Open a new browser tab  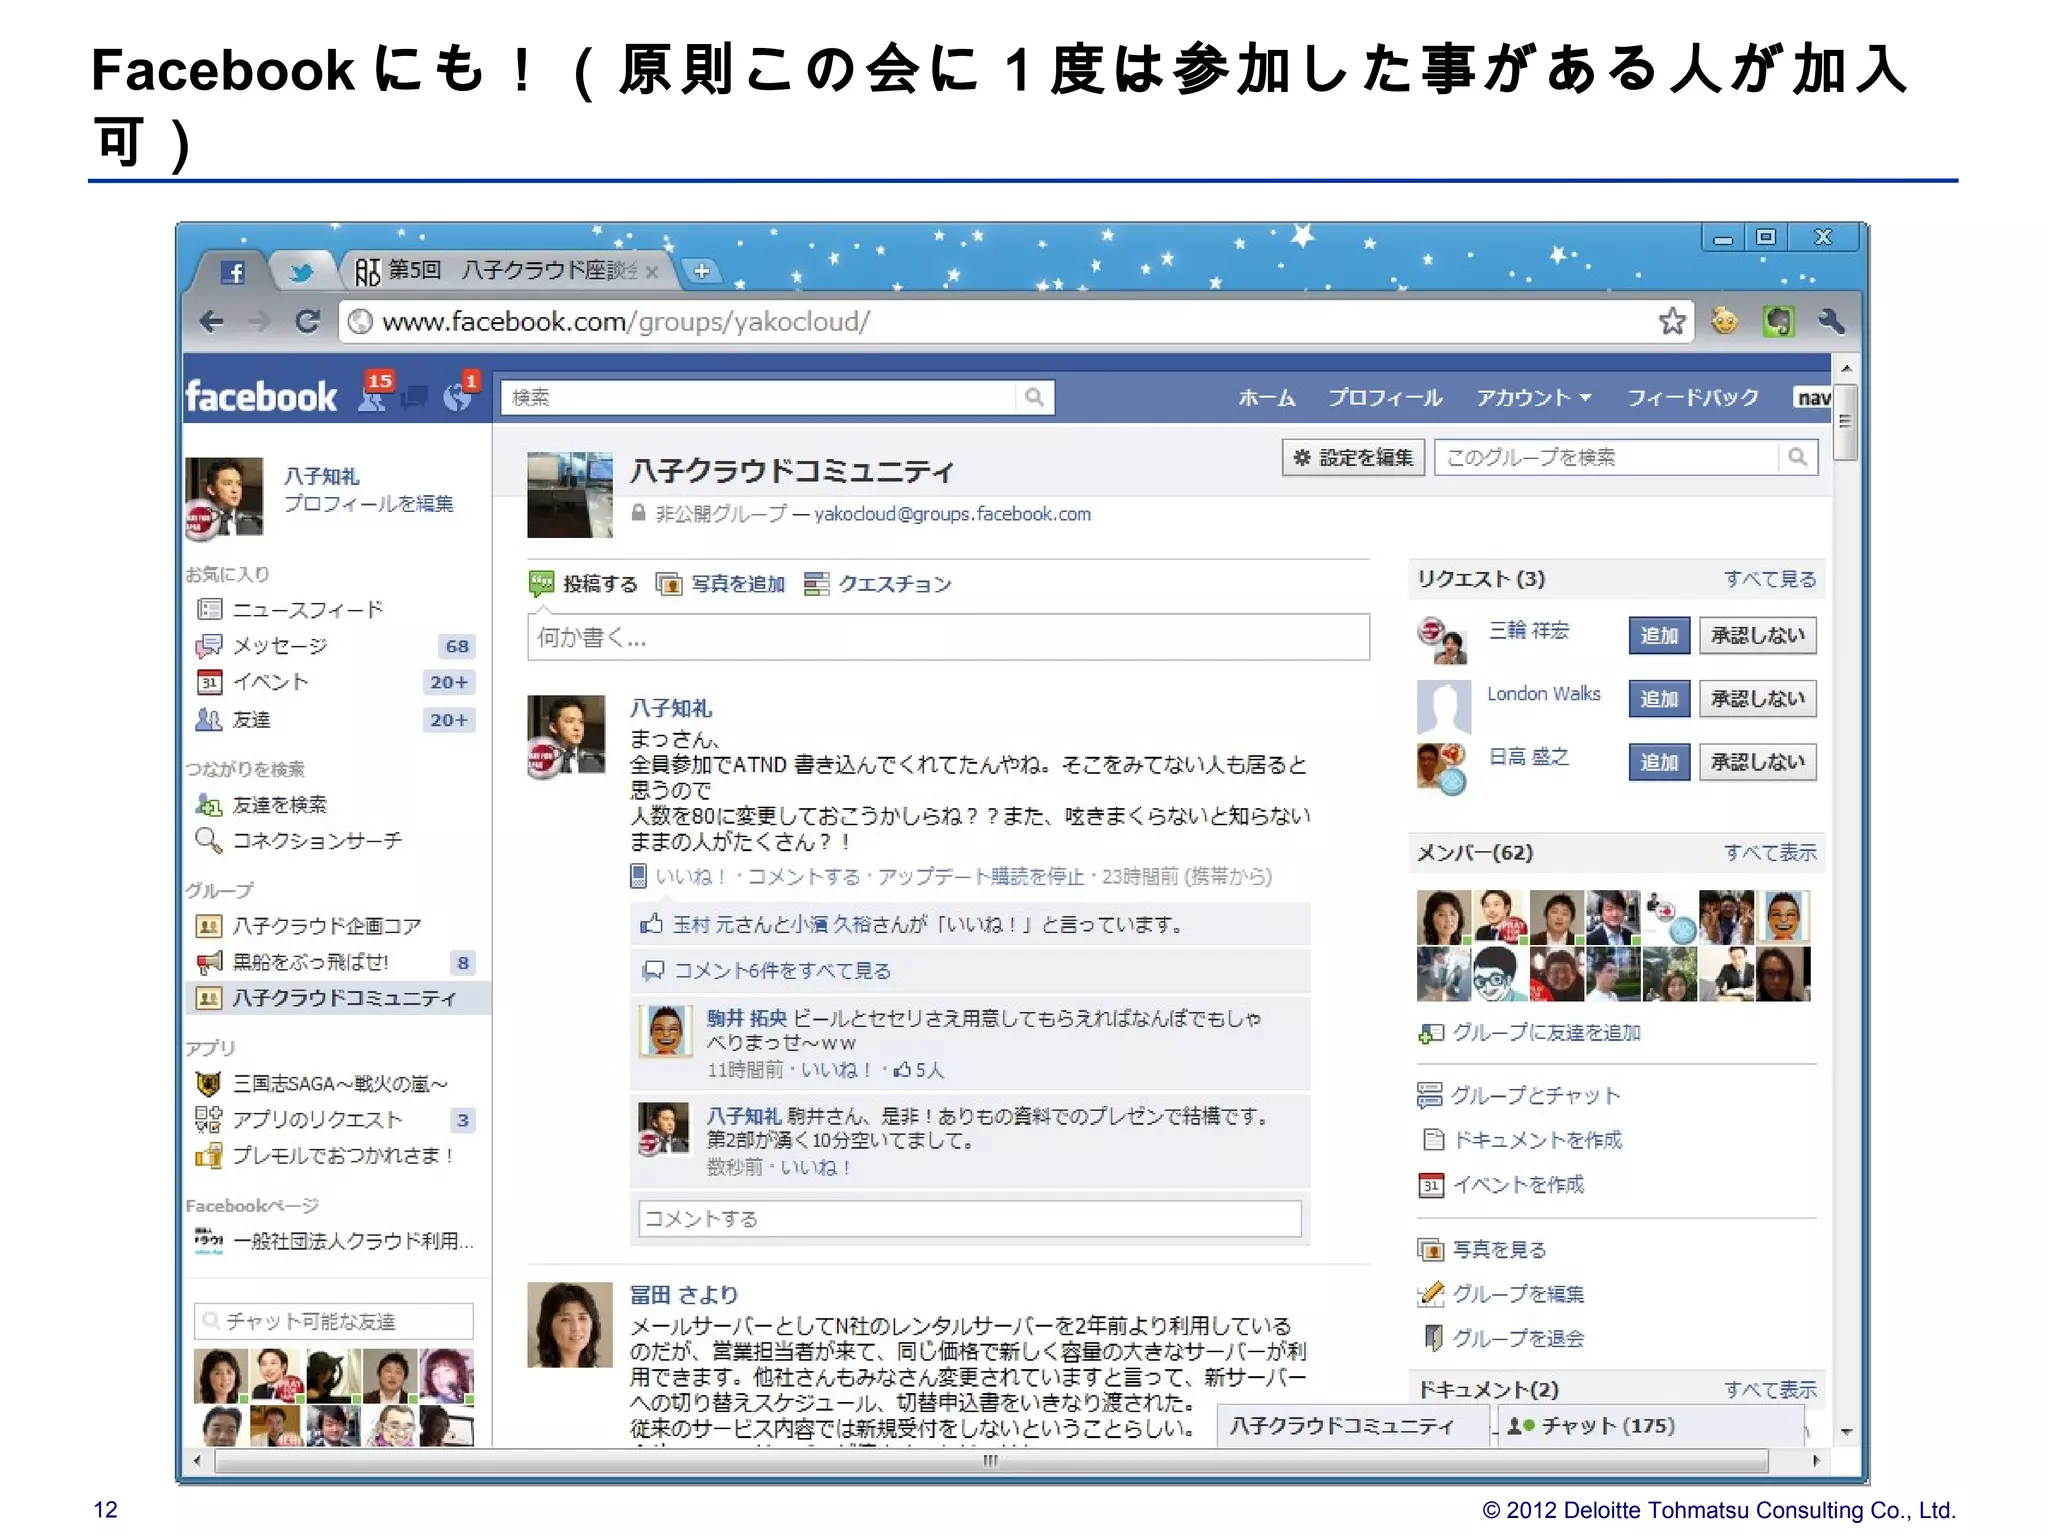pyautogui.click(x=702, y=271)
